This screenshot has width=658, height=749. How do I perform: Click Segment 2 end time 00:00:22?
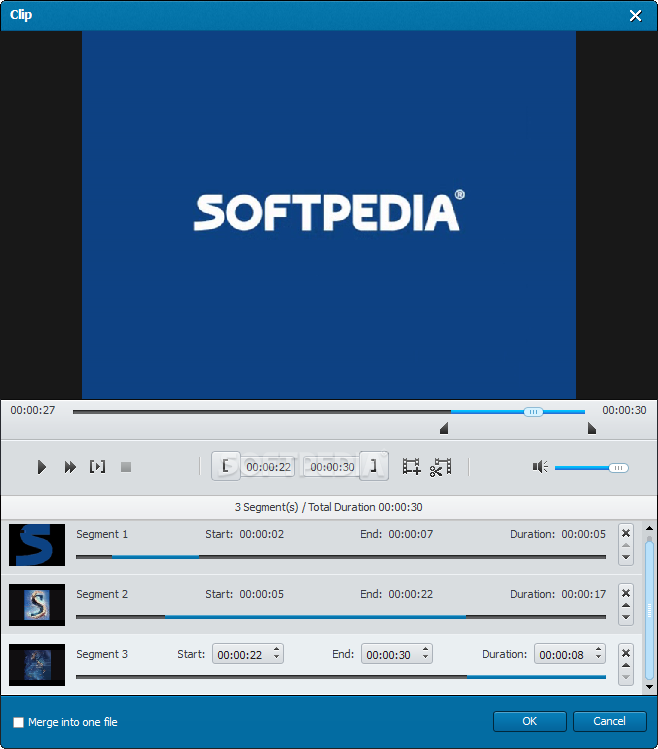(x=410, y=594)
